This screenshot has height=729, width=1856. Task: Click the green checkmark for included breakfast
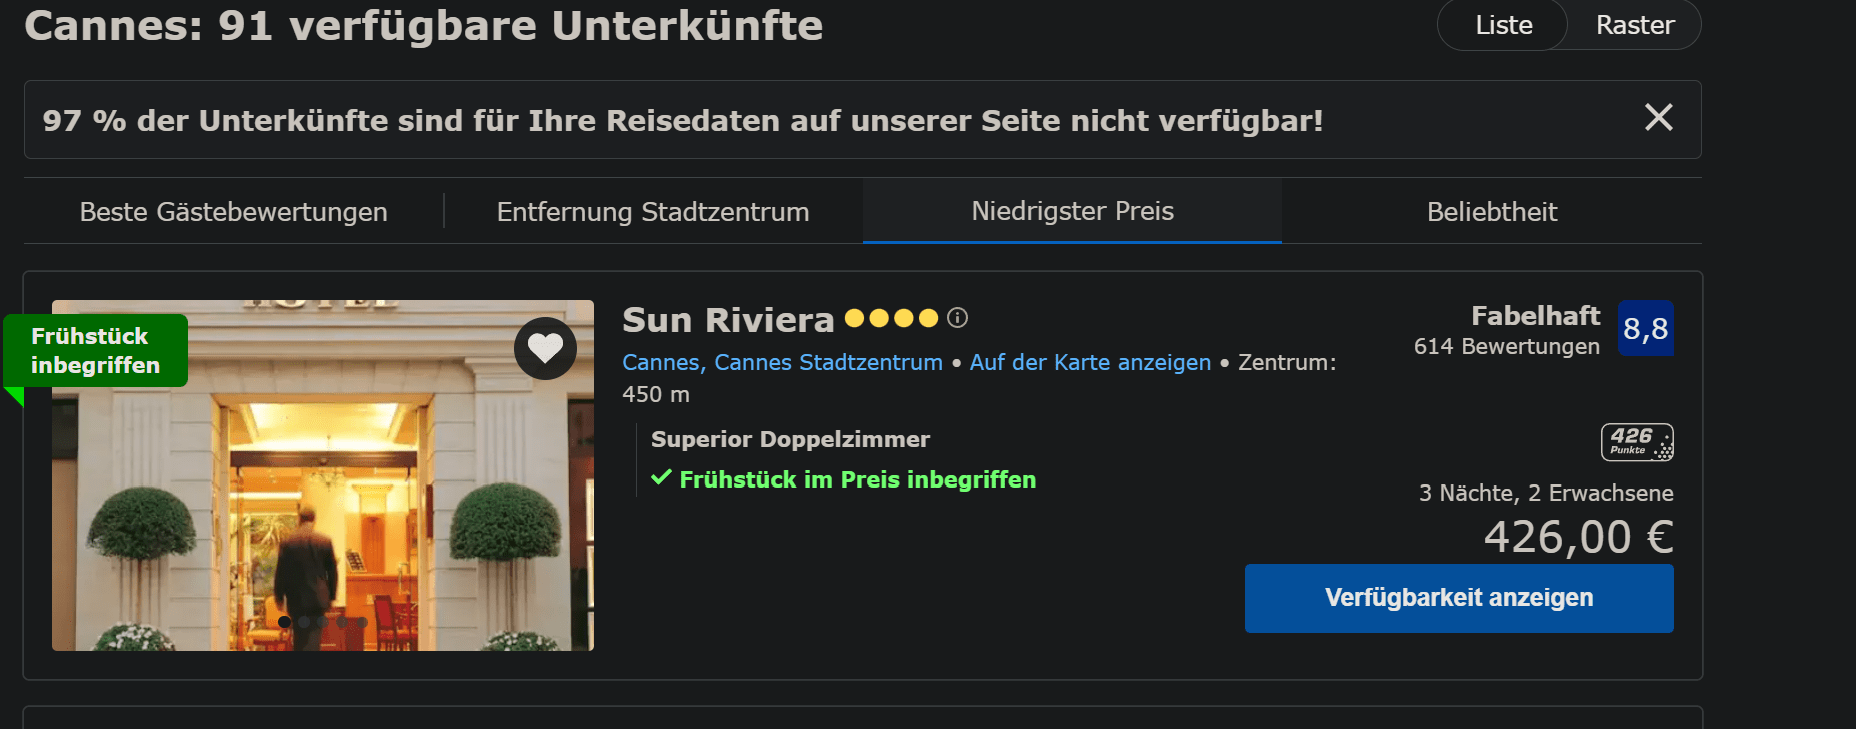661,478
